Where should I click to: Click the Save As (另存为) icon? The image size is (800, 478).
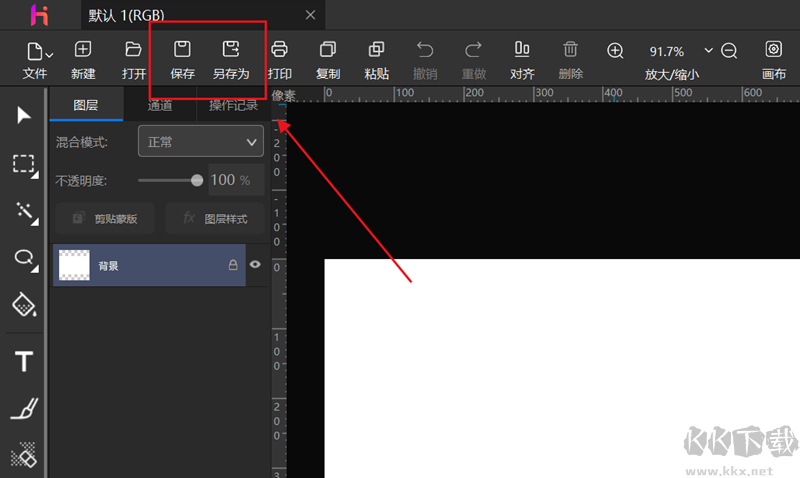tap(231, 49)
